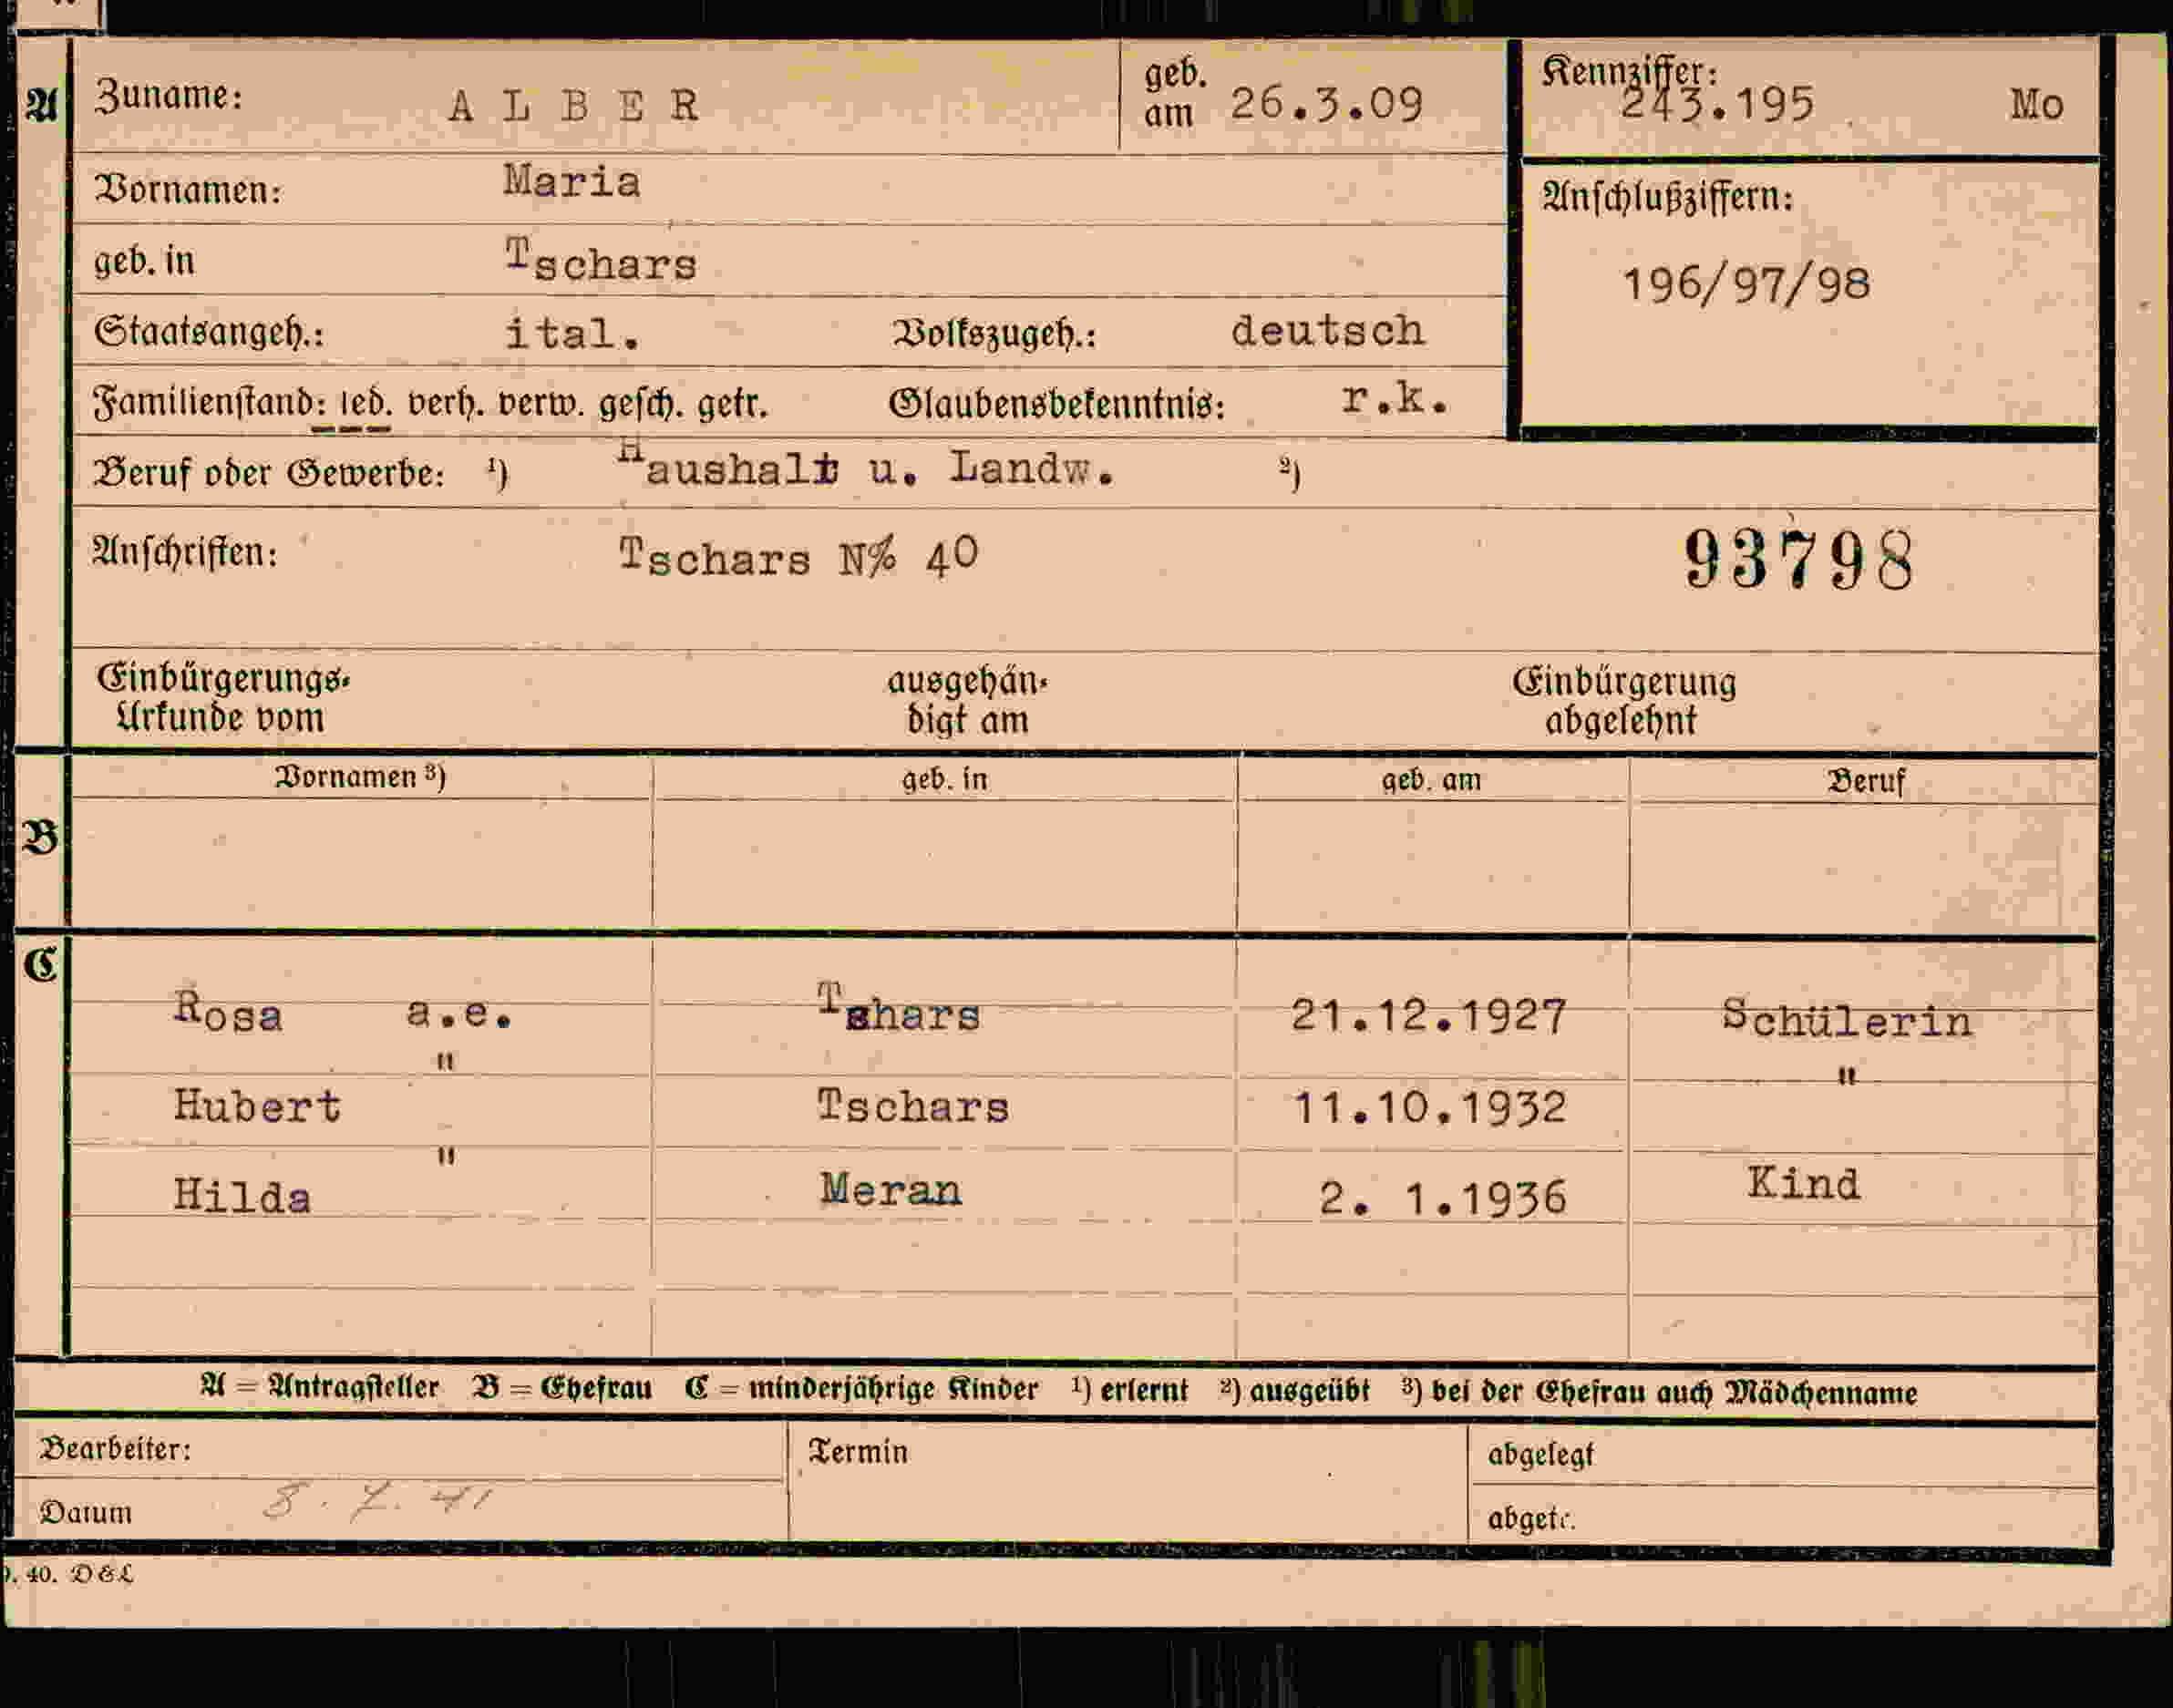Click the 'Vornamen:' label in section A

pyautogui.click(x=188, y=189)
